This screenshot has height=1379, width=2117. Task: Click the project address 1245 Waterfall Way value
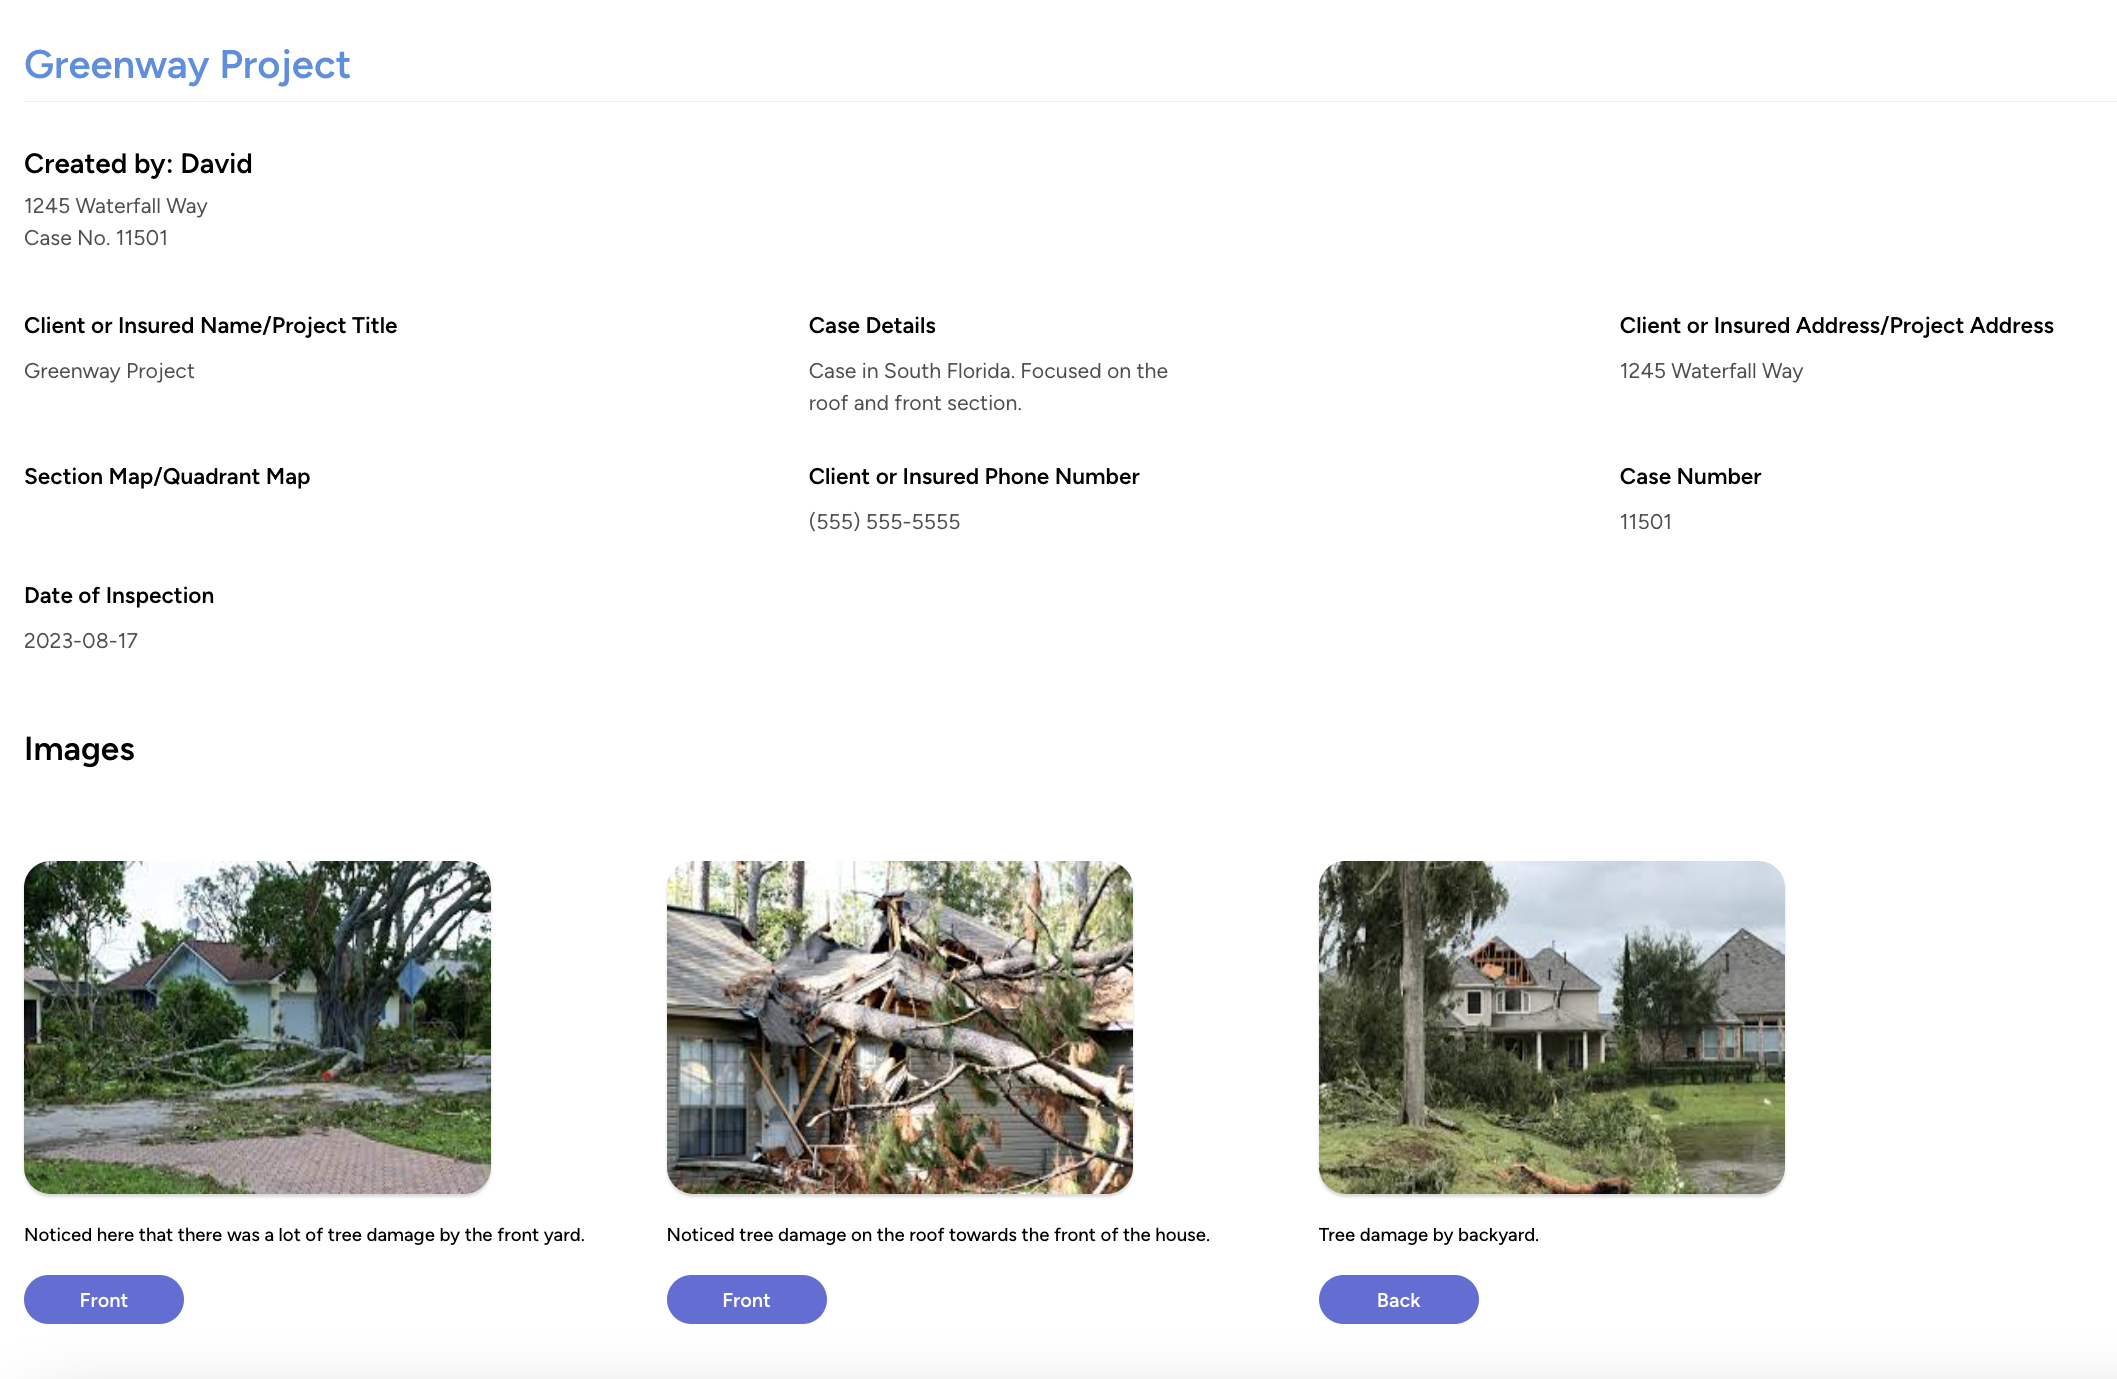coord(1711,371)
